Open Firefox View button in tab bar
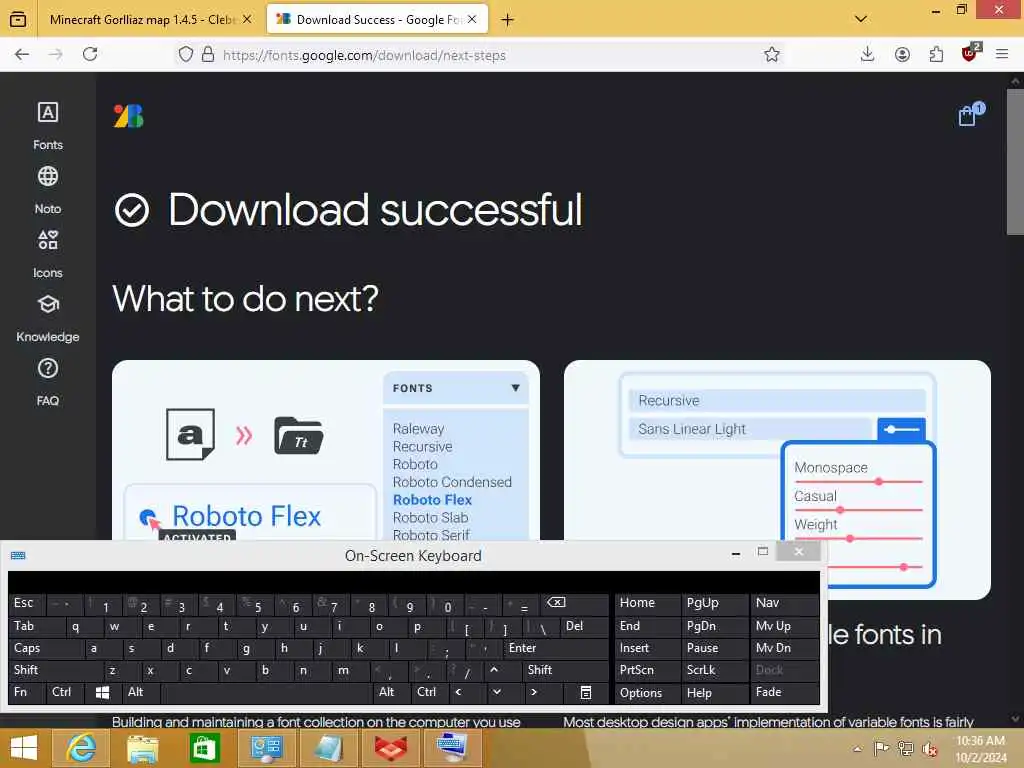The image size is (1024, 768). coord(18,20)
